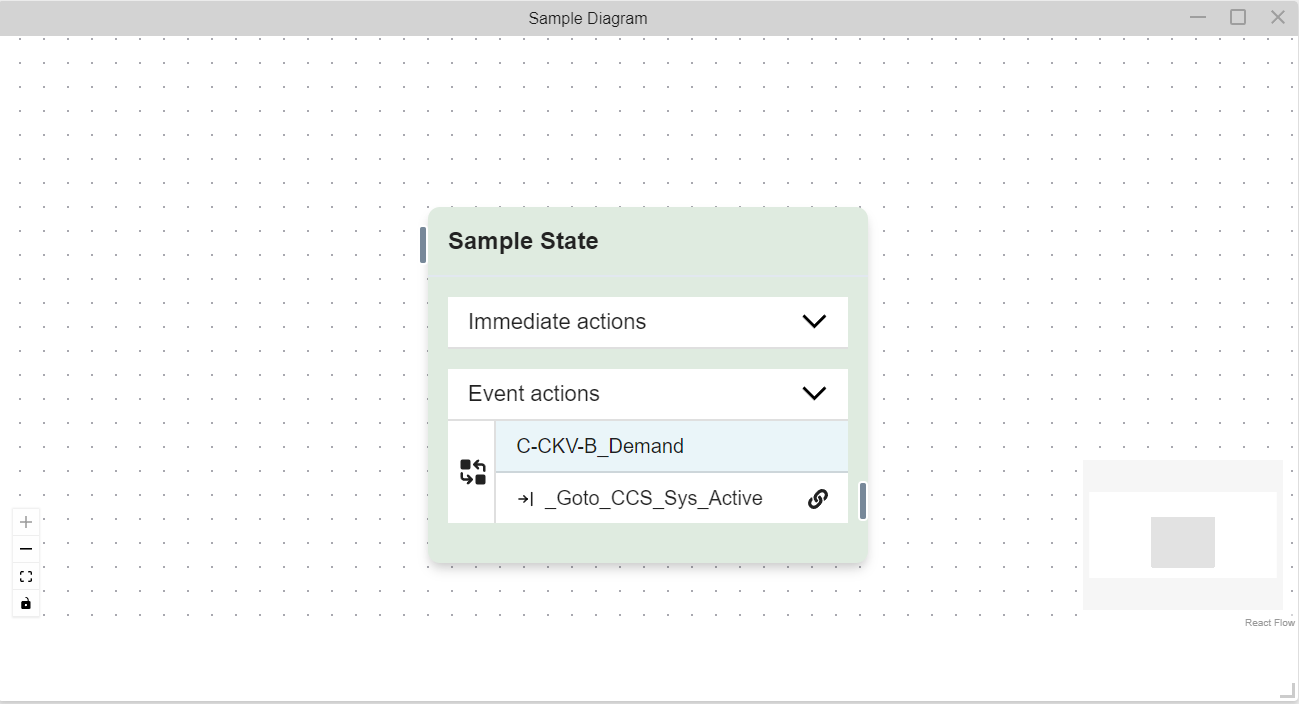Click the zoom in plus control
The height and width of the screenshot is (704, 1299).
(x=26, y=522)
